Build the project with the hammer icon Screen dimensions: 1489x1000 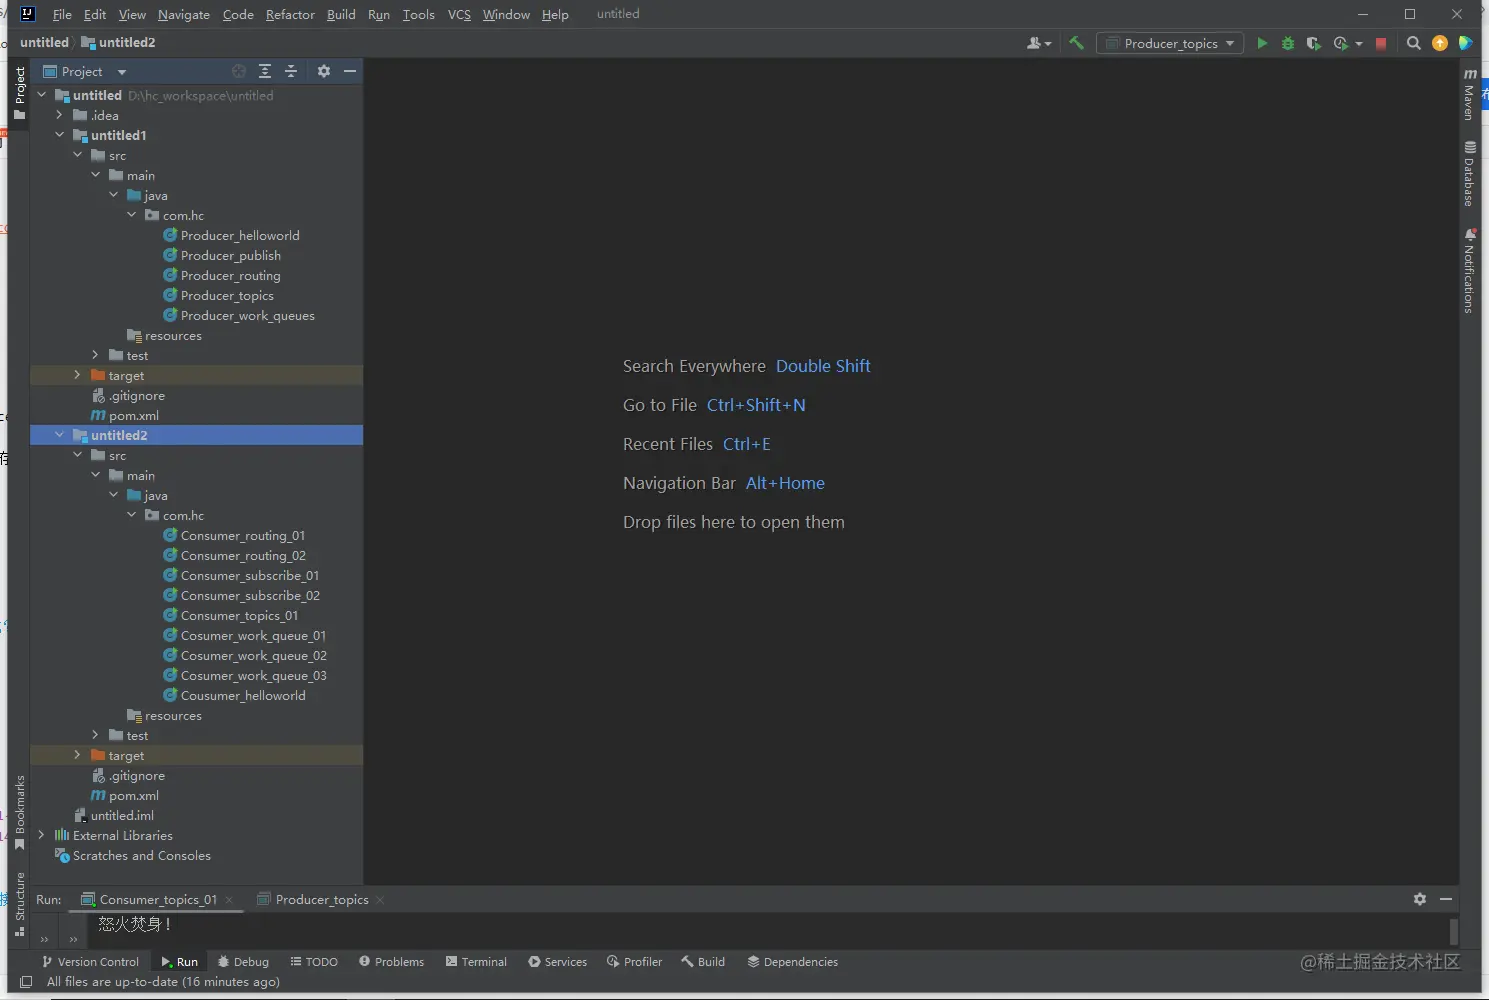click(x=1076, y=43)
